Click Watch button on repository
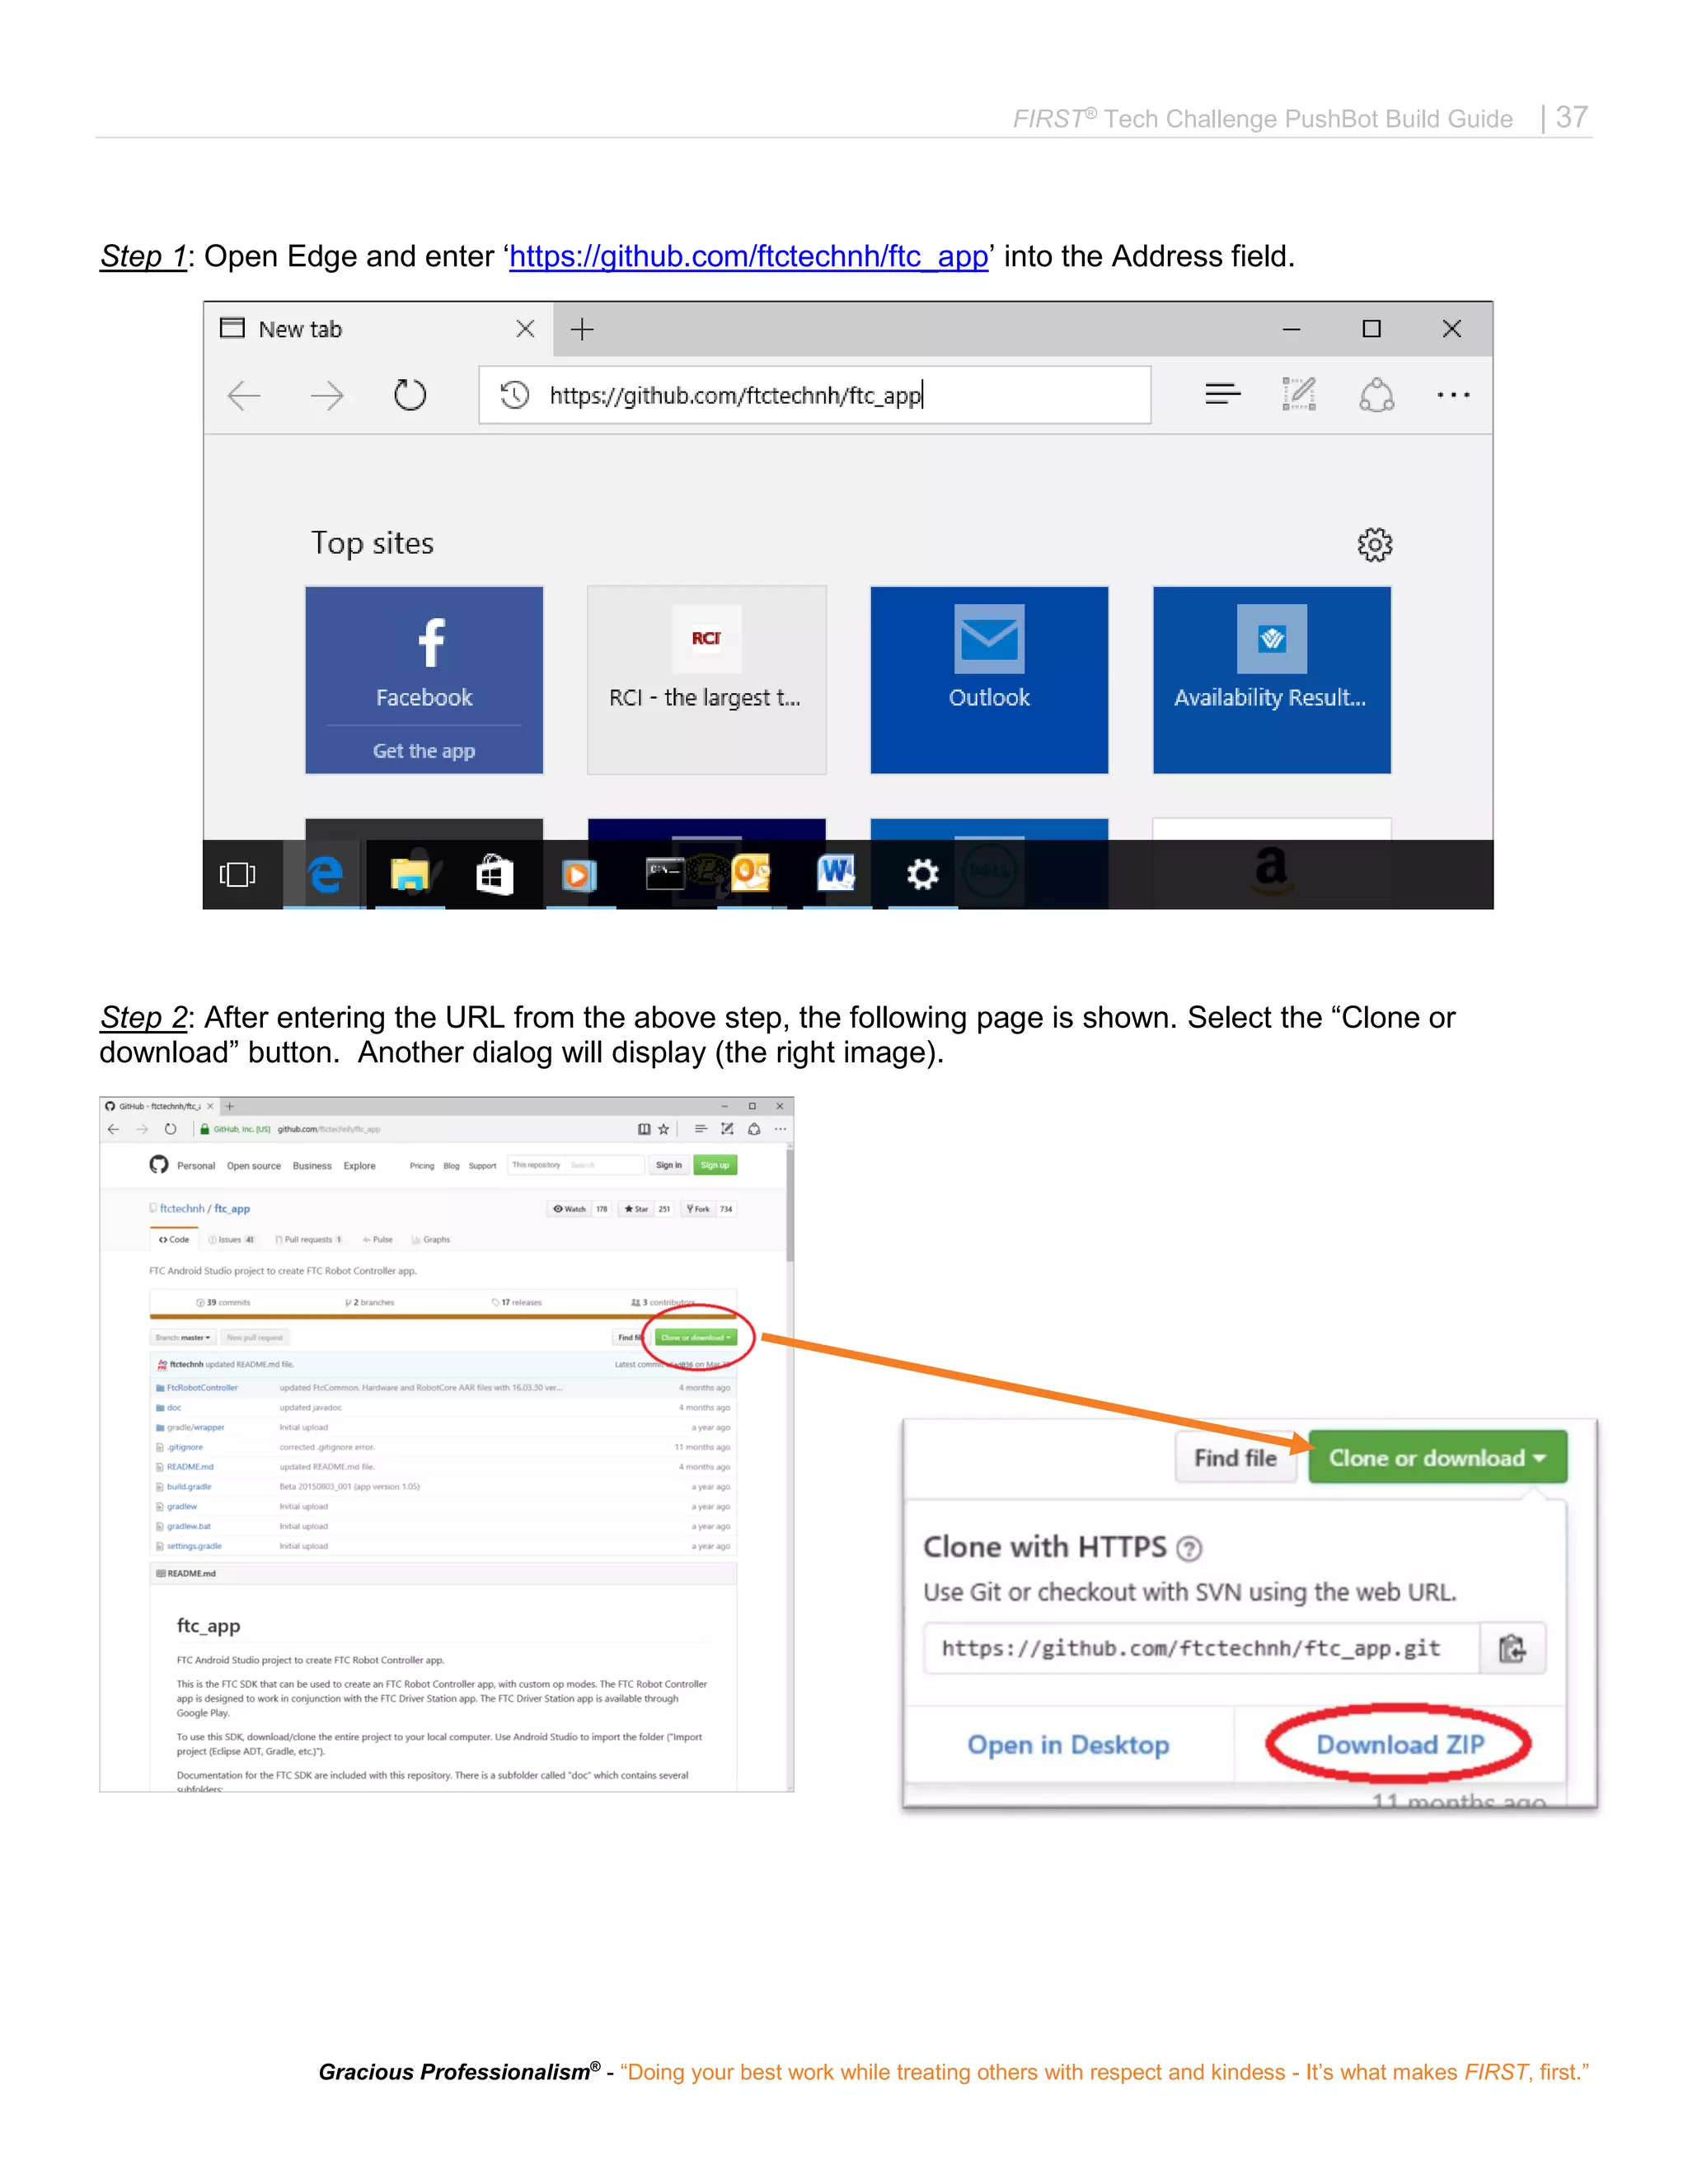1688x2184 pixels. coord(569,1209)
